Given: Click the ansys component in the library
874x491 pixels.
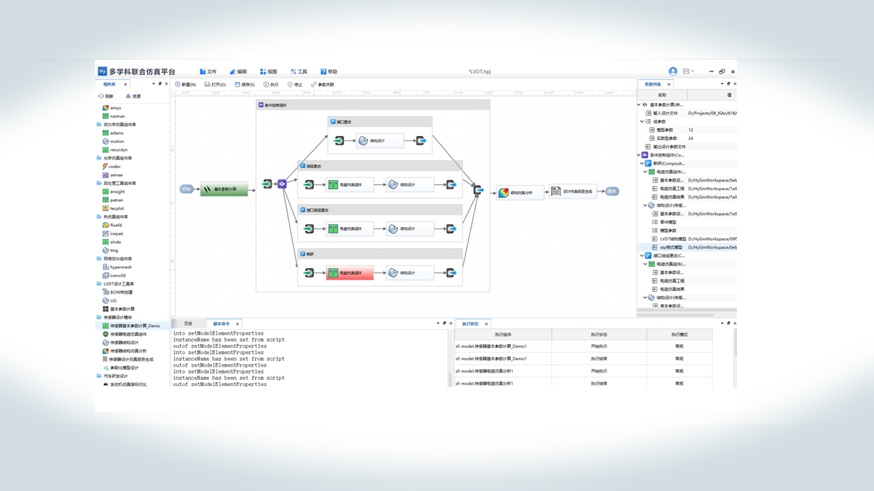Looking at the screenshot, I should tap(115, 108).
